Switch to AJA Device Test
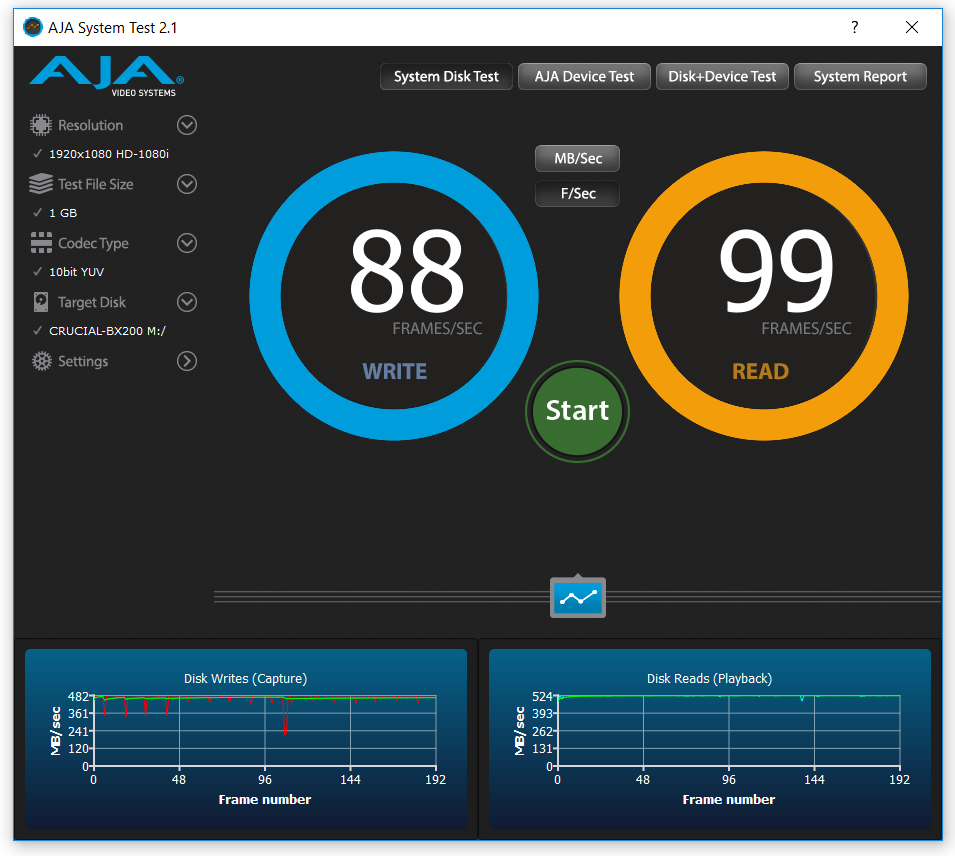The width and height of the screenshot is (955, 856). click(x=584, y=77)
